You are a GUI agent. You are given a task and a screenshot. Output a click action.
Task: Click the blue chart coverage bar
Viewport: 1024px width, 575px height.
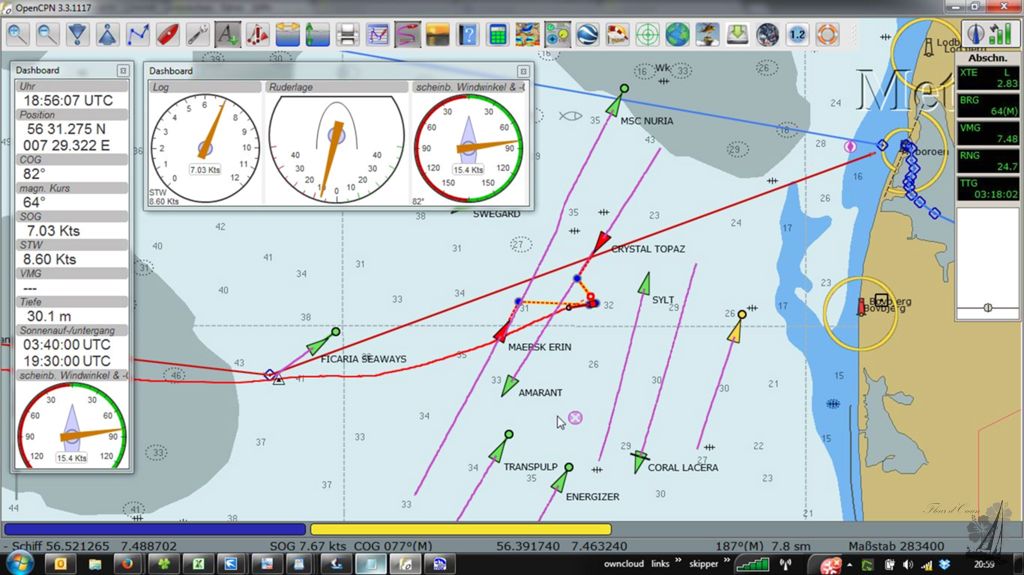pos(155,529)
